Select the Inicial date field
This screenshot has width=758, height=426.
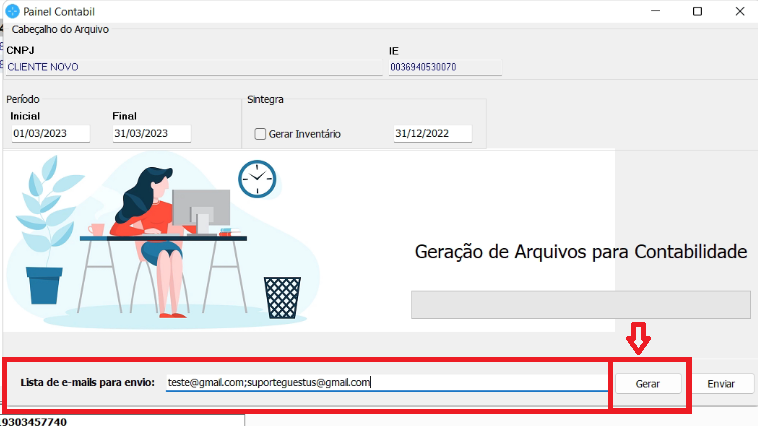pyautogui.click(x=50, y=134)
